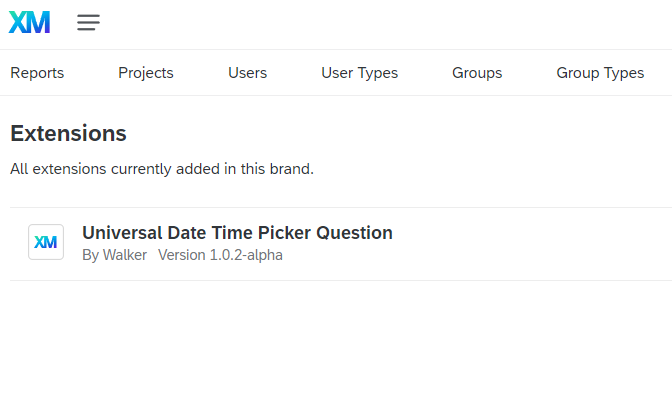Click the XM icon beside the extension
Screen dimensions: 672x404
46,242
